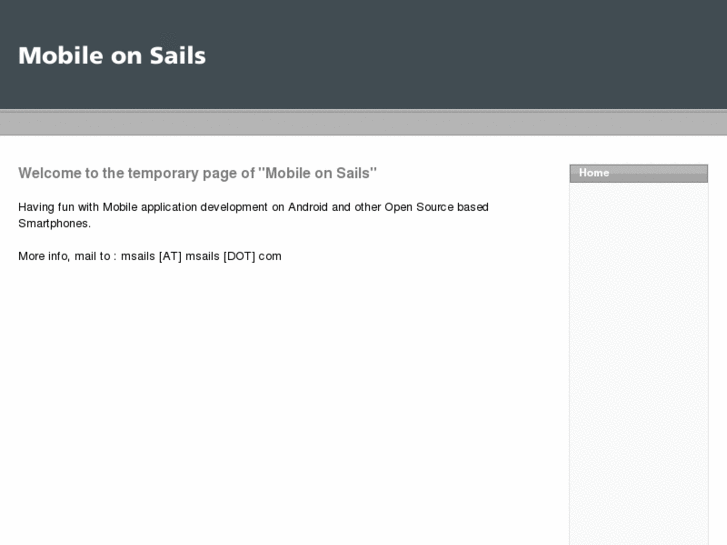Click the "[AT]" part of the email
The image size is (727, 545).
(170, 256)
